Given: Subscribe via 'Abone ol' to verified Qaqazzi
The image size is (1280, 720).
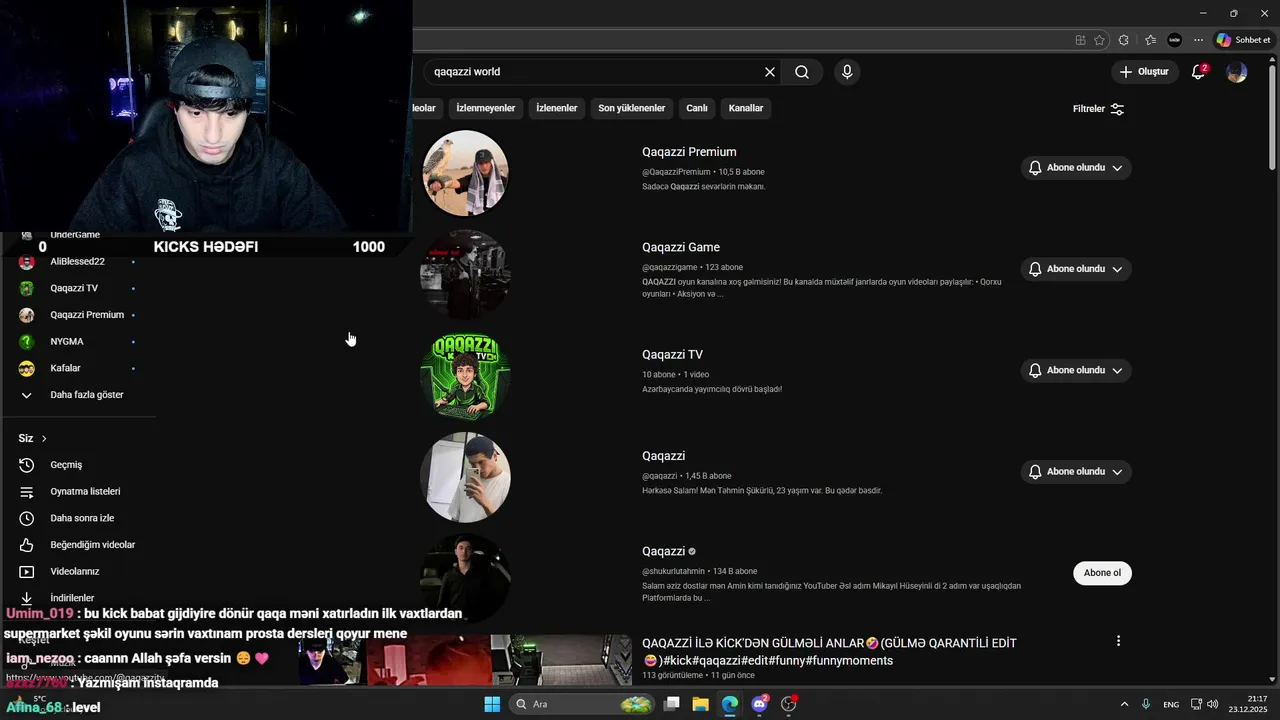Looking at the screenshot, I should tap(1102, 573).
